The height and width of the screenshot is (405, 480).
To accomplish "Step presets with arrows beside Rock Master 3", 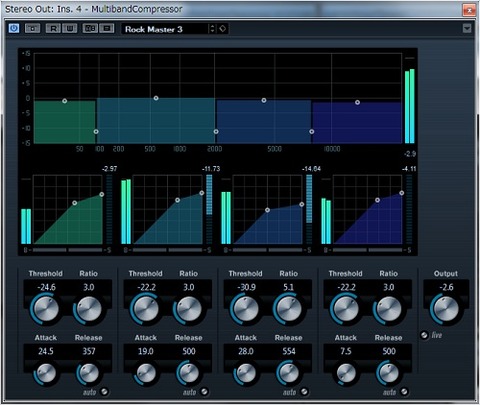I will pos(212,29).
